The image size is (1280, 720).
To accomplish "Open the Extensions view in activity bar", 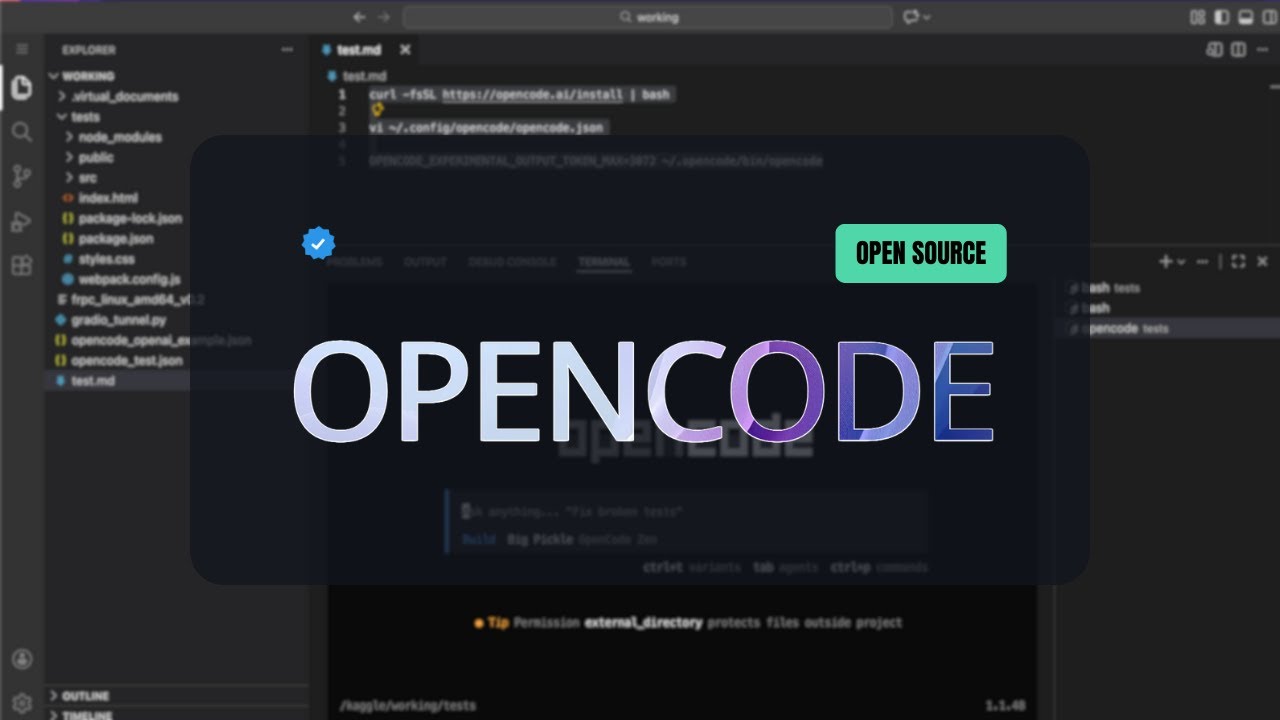I will click(x=21, y=266).
